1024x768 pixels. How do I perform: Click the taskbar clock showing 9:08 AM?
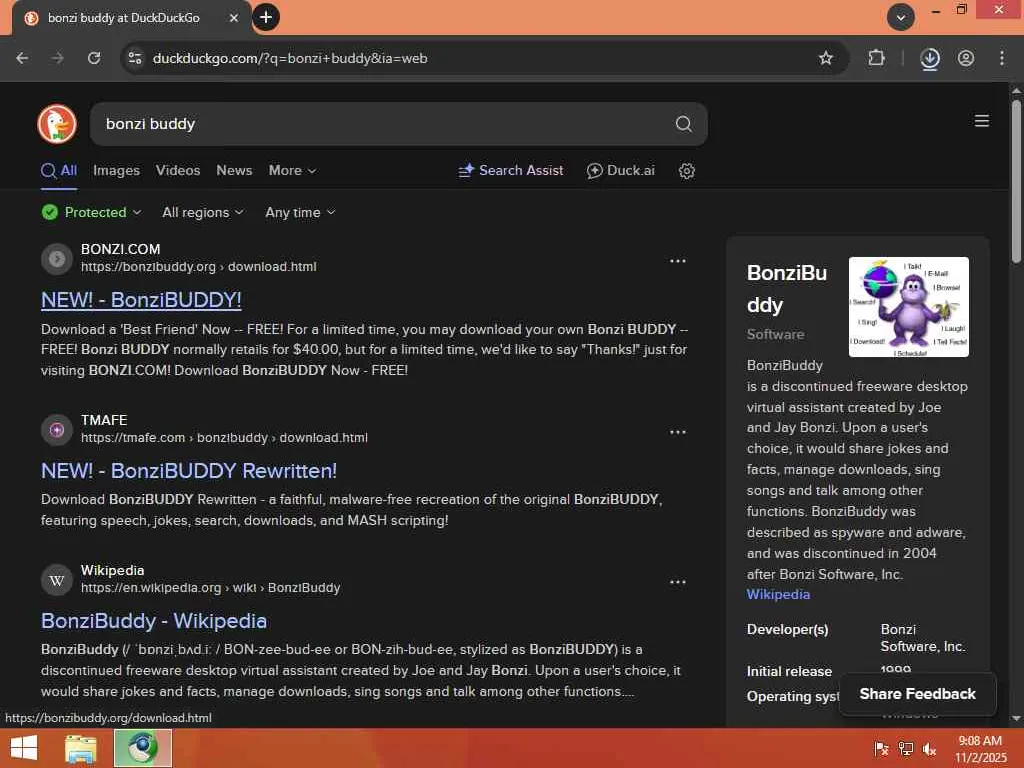980,749
